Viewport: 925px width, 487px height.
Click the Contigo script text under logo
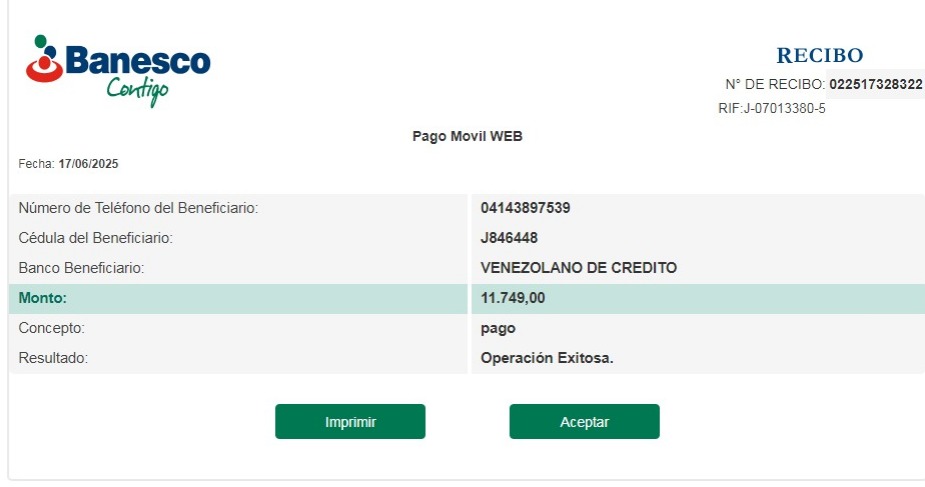(138, 92)
